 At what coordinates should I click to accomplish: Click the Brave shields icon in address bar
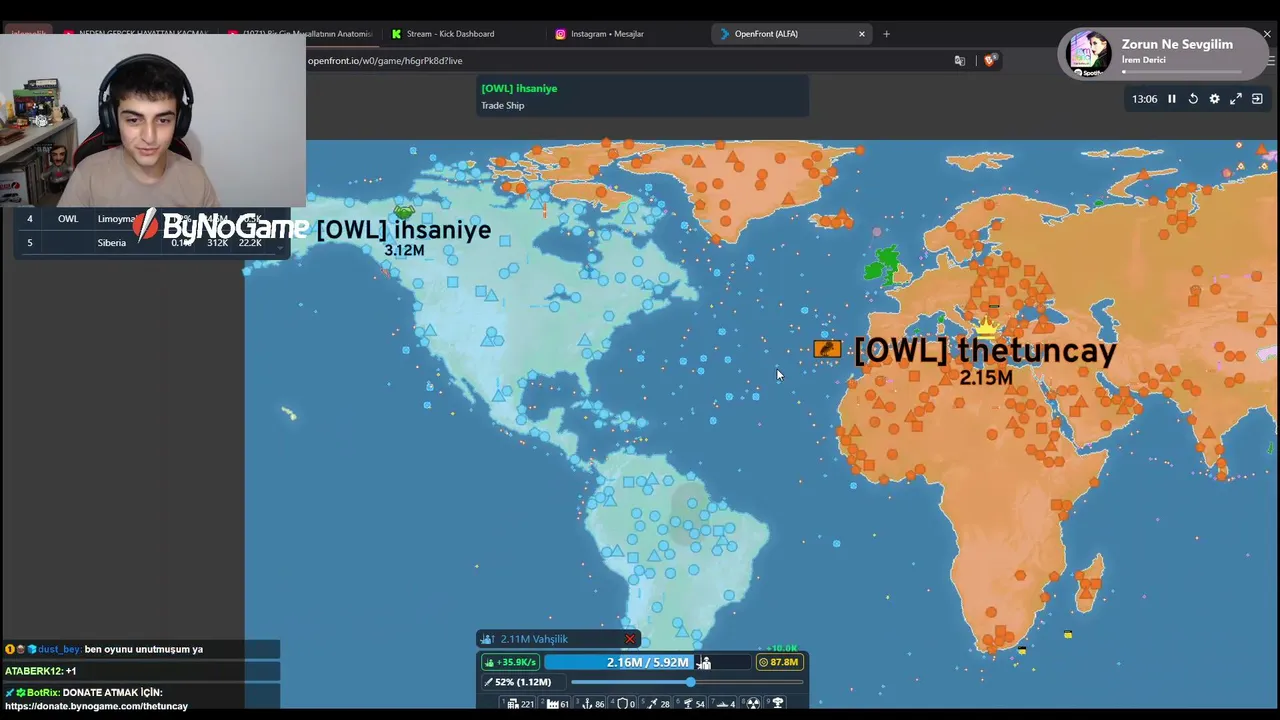pyautogui.click(x=990, y=61)
